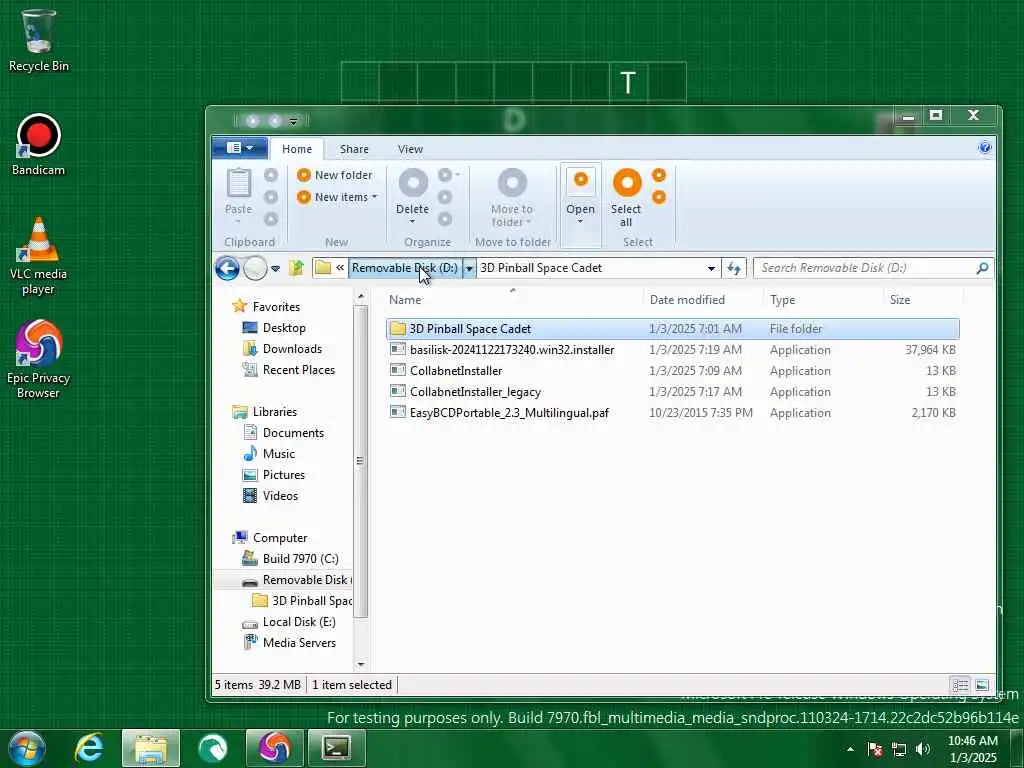
Task: Open recent locations arrow beside Forward
Action: tap(276, 268)
